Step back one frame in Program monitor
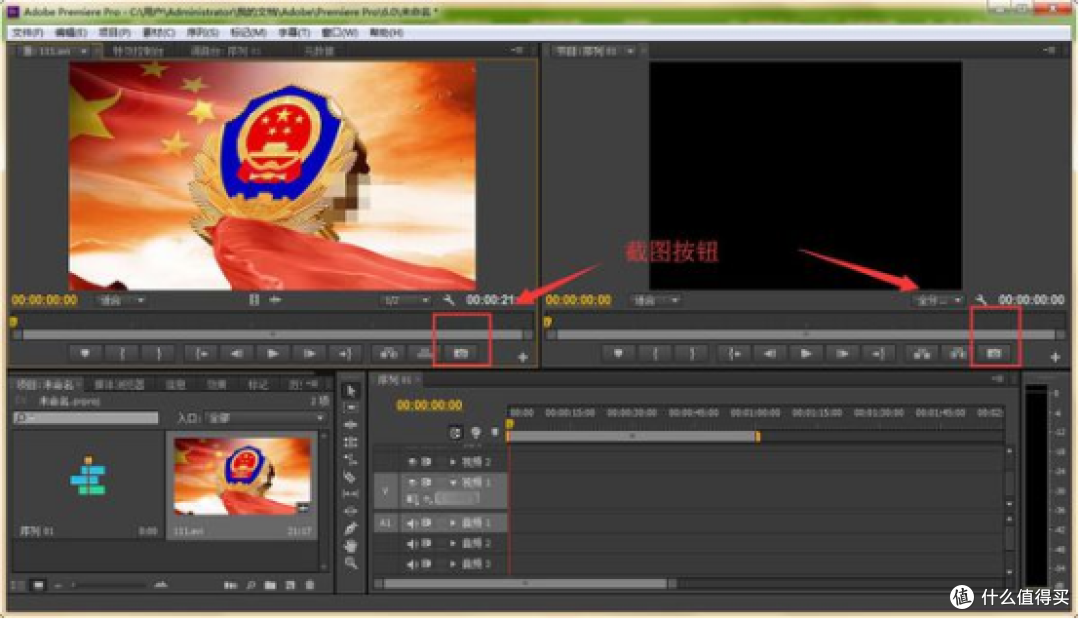This screenshot has width=1080, height=620. (x=769, y=353)
